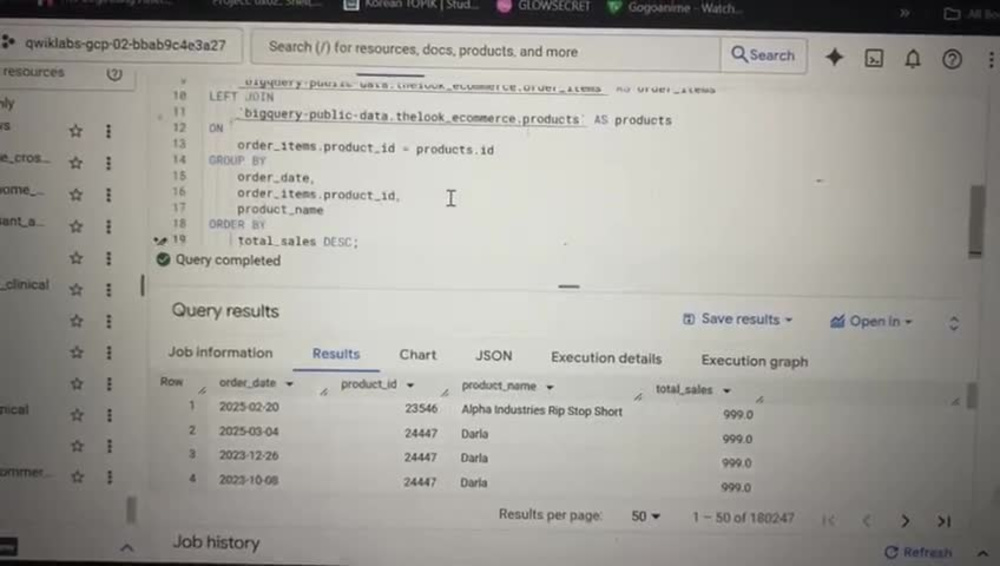Collapse the bottom-left panel chevron

[127, 547]
